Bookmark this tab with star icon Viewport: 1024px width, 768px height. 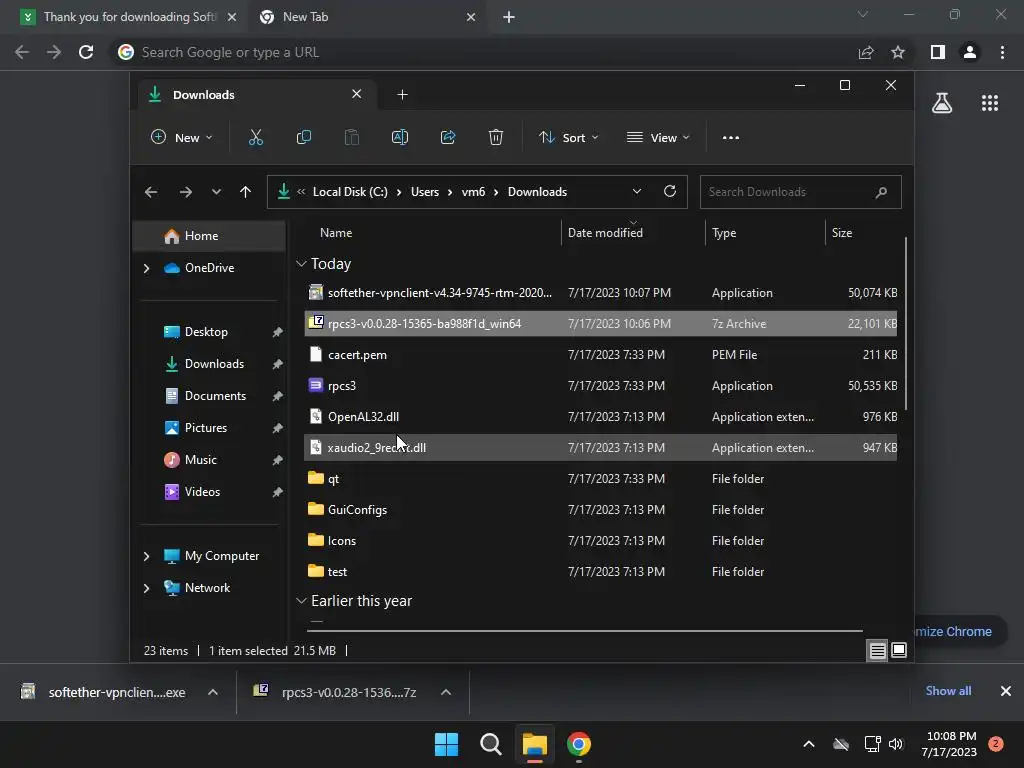[898, 52]
